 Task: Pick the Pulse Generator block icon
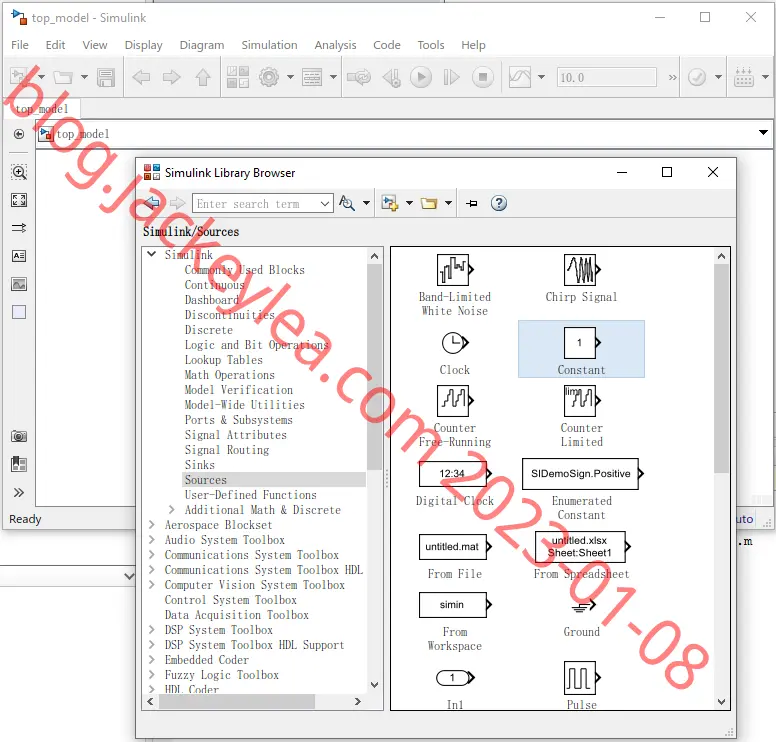tap(582, 678)
